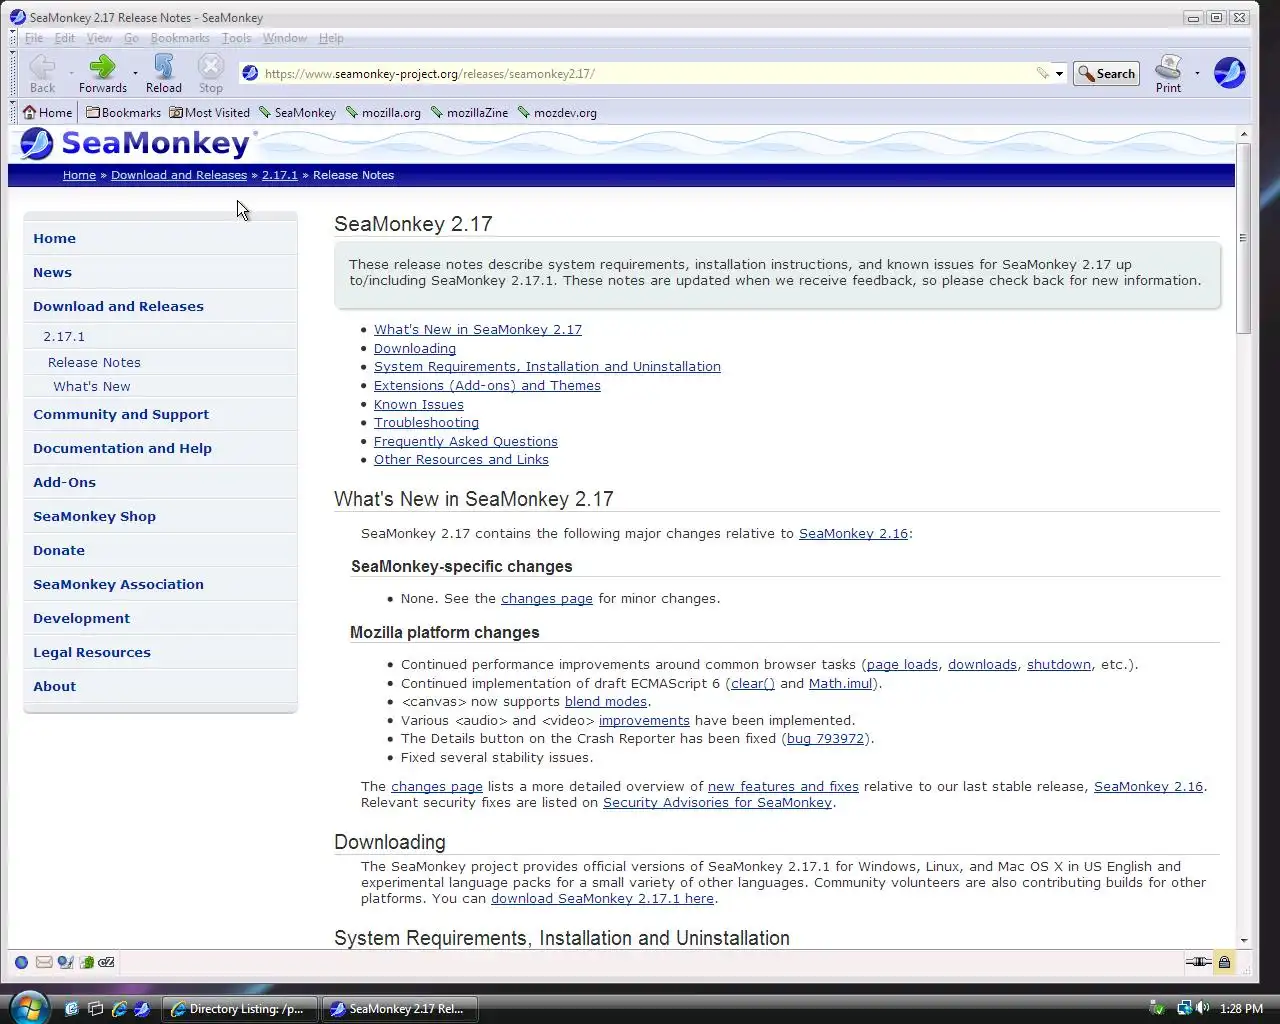Switch to Directory Listing taskbar window

pos(240,1009)
